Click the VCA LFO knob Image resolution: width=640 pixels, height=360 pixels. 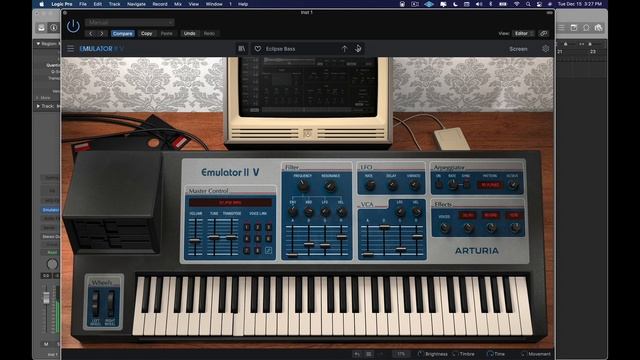400,211
